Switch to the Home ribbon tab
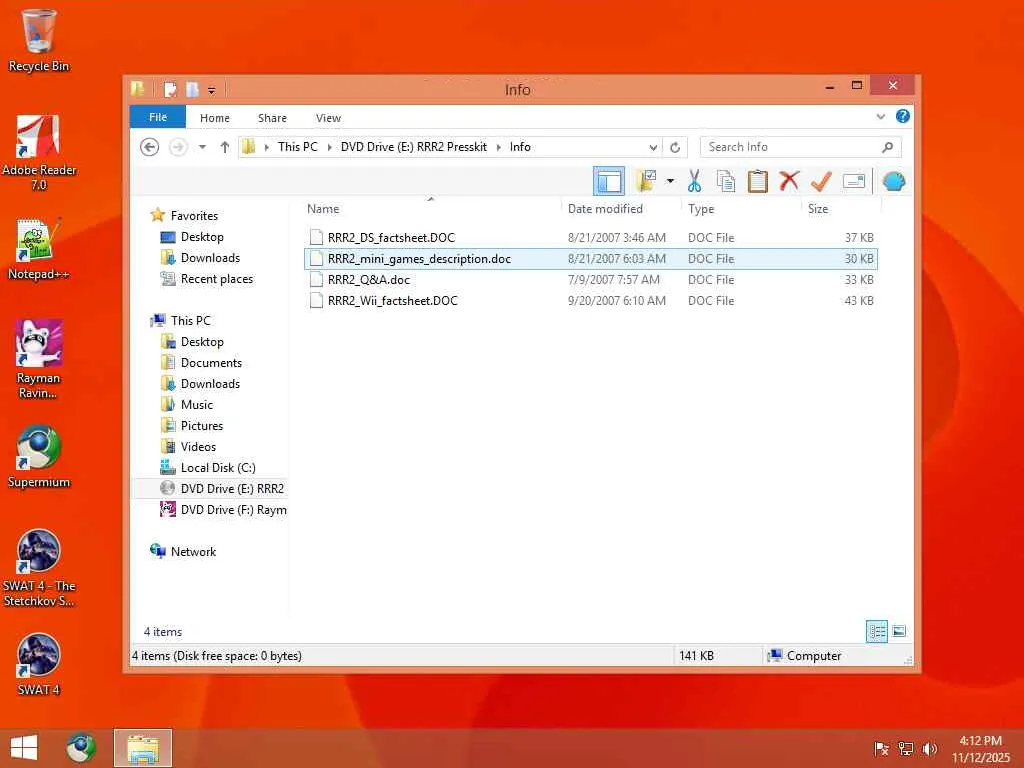1024x768 pixels. click(x=215, y=118)
